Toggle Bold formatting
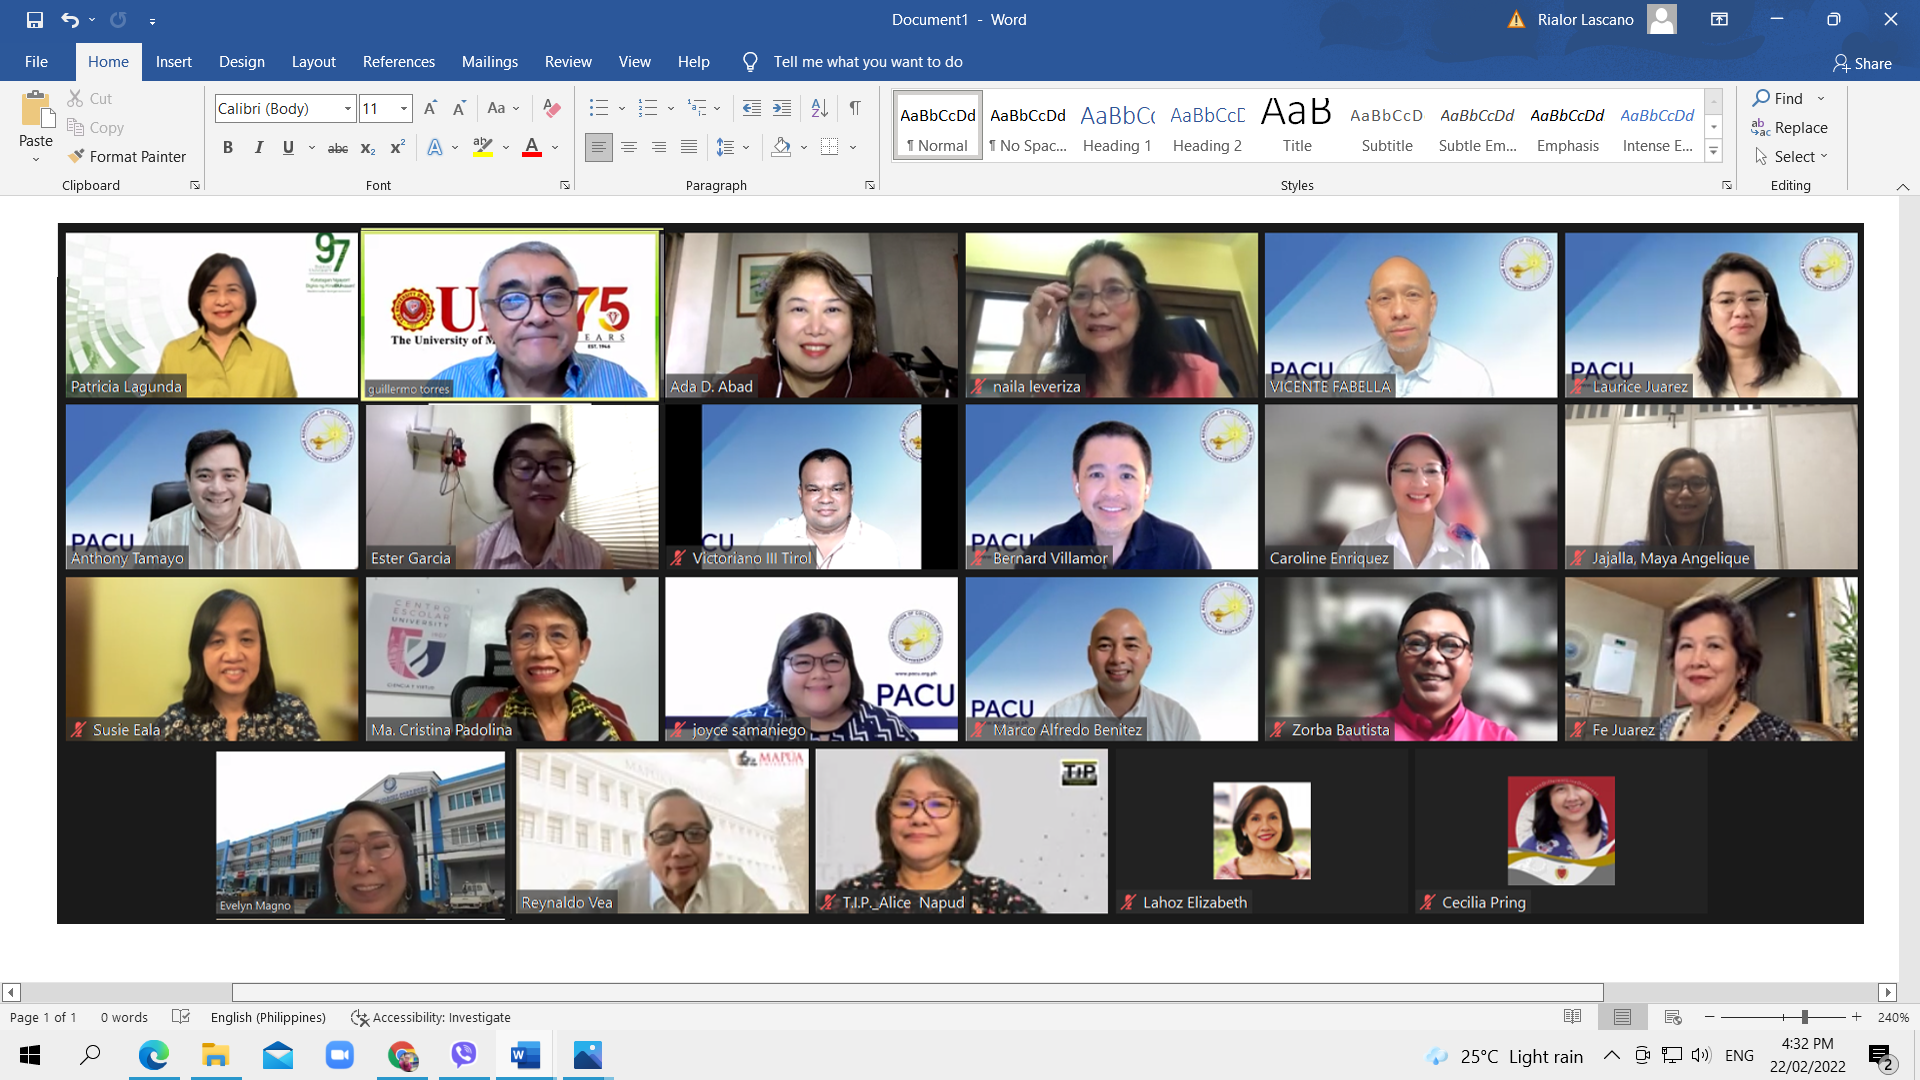Image resolution: width=1920 pixels, height=1080 pixels. coord(228,147)
